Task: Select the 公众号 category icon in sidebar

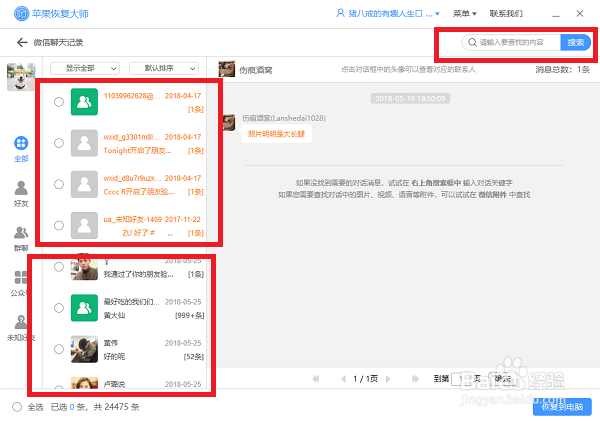Action: [x=21, y=277]
